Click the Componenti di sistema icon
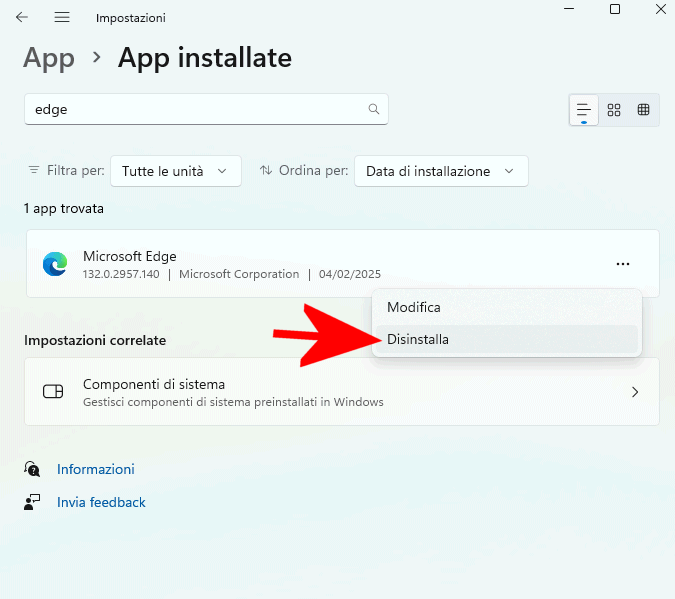Image resolution: width=675 pixels, height=599 pixels. (53, 391)
